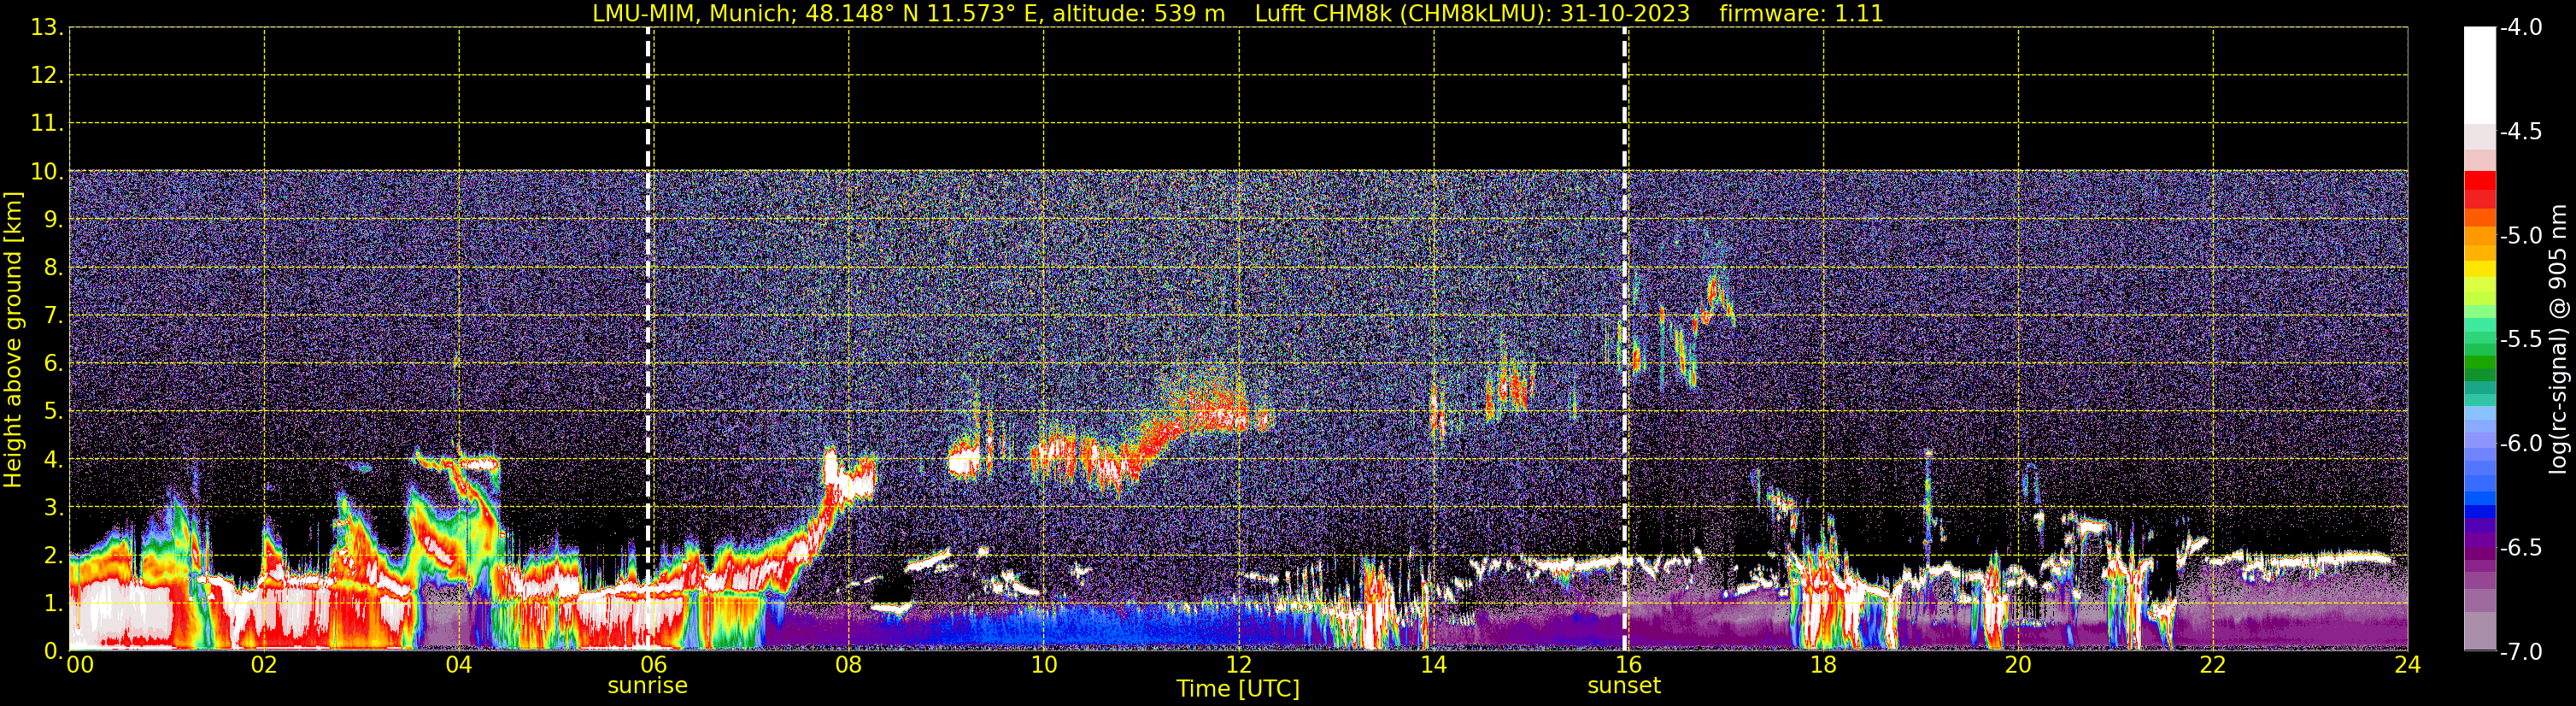This screenshot has width=2576, height=706.
Task: Click the '4.' height axis tick label
Action: coord(53,460)
